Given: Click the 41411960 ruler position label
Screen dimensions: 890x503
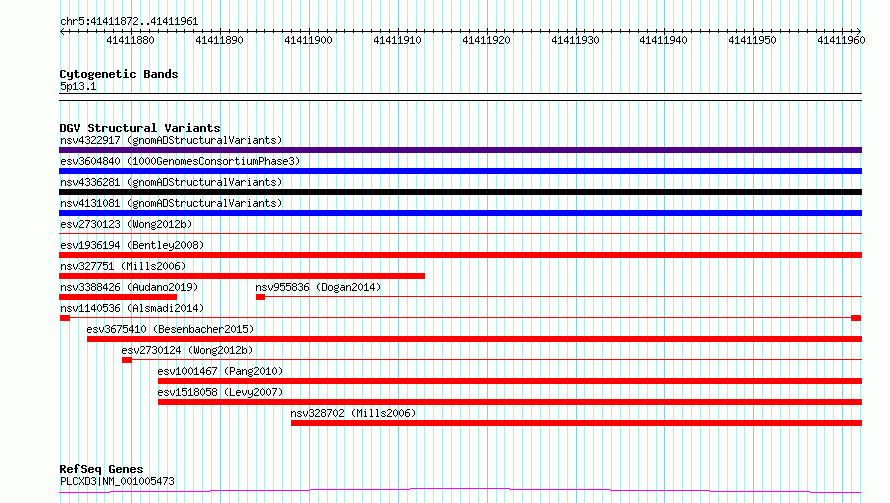Looking at the screenshot, I should pyautogui.click(x=841, y=40).
